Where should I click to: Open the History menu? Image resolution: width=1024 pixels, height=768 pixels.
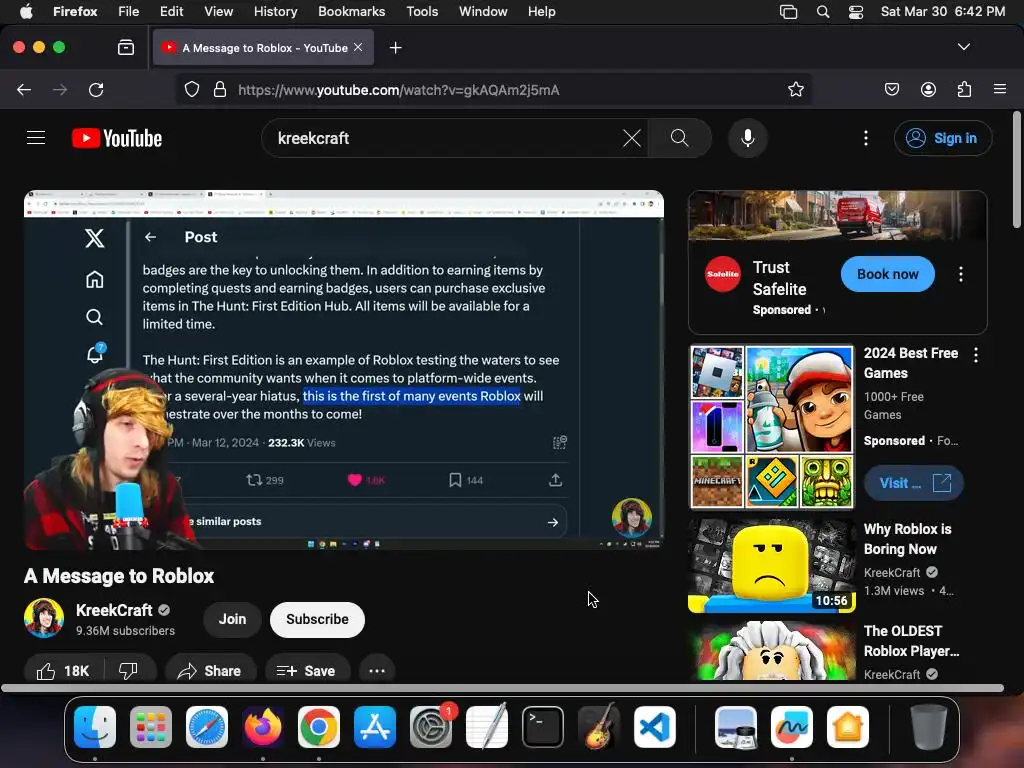coord(275,11)
